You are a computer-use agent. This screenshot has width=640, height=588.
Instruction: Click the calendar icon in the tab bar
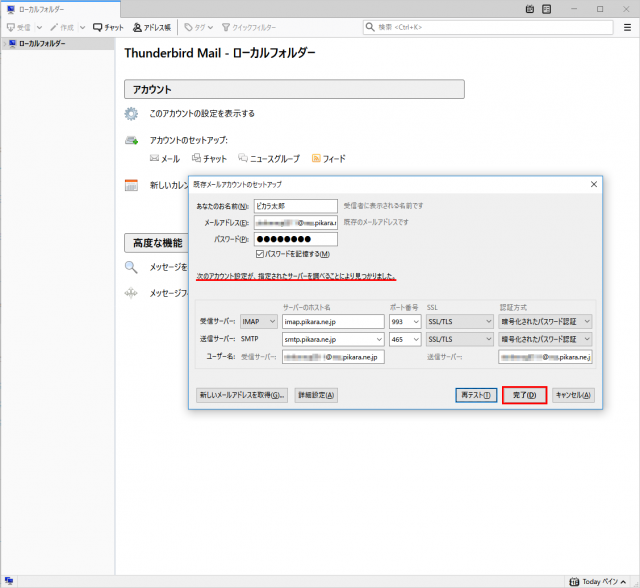[x=529, y=9]
